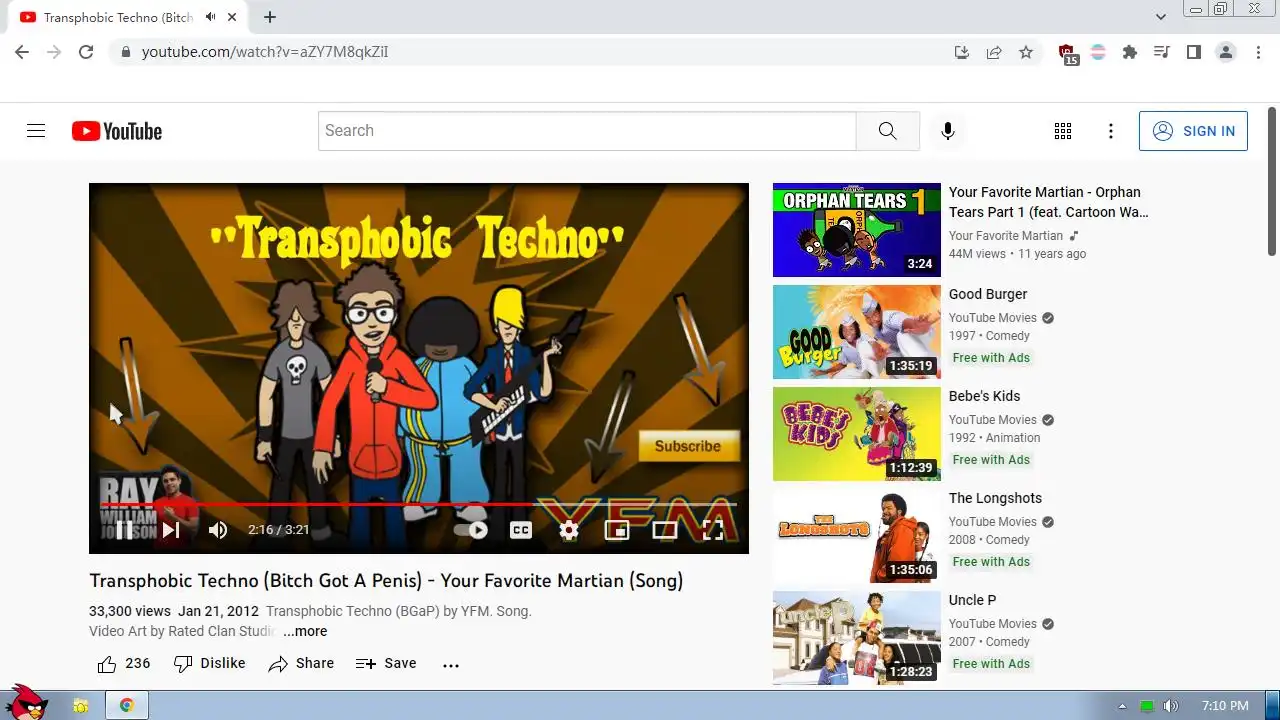
Task: Open The Longshots title link
Action: click(x=995, y=498)
